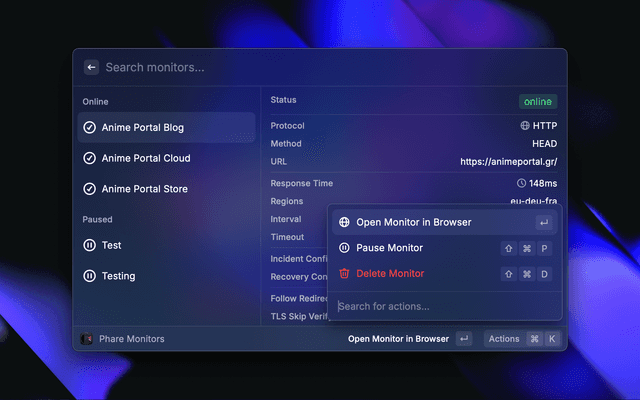Click the clock icon beside response time
Image resolution: width=640 pixels, height=400 pixels.
521,184
